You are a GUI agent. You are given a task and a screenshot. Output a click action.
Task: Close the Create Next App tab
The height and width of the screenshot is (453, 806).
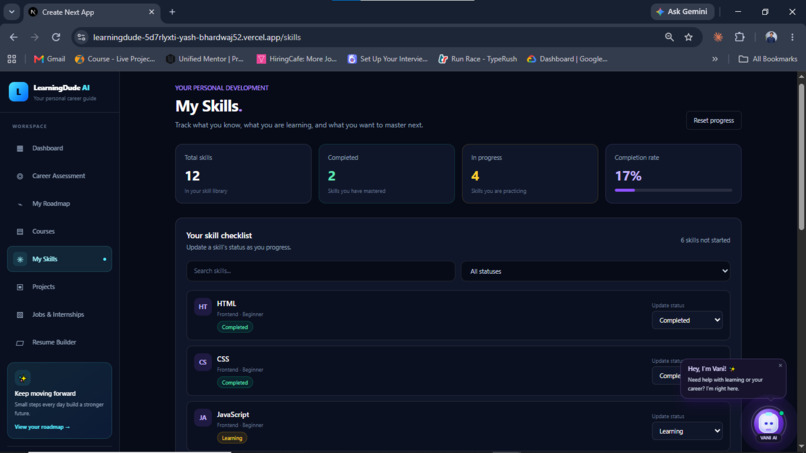tap(151, 12)
